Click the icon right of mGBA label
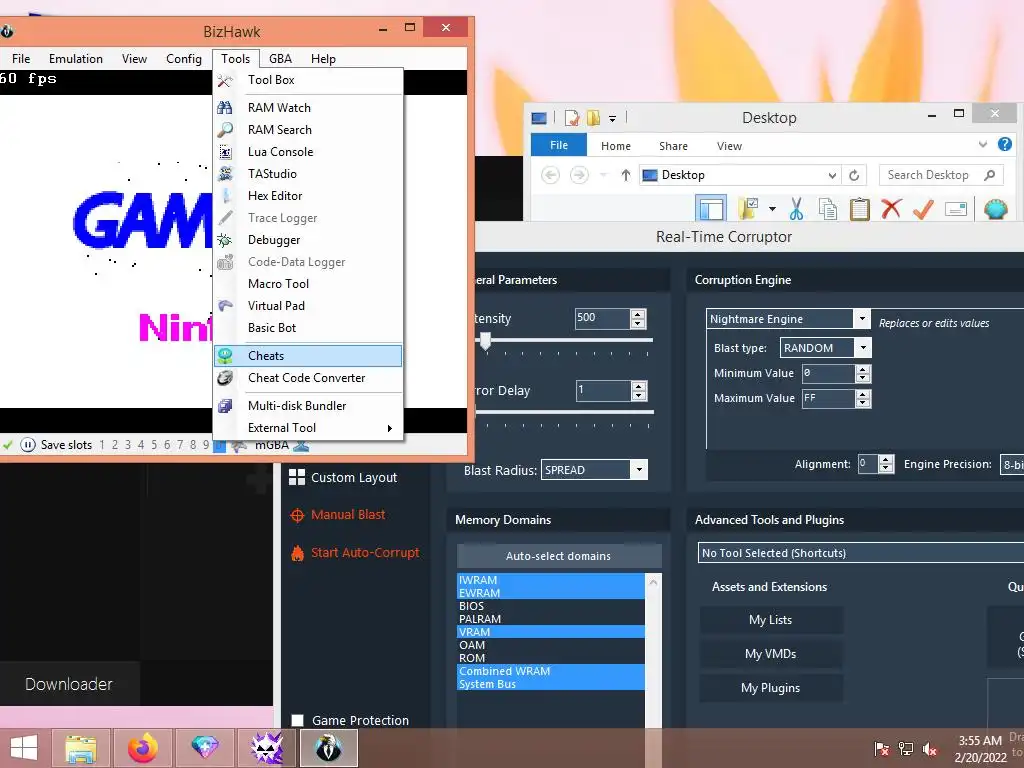Viewport: 1024px width, 768px height. pos(301,445)
